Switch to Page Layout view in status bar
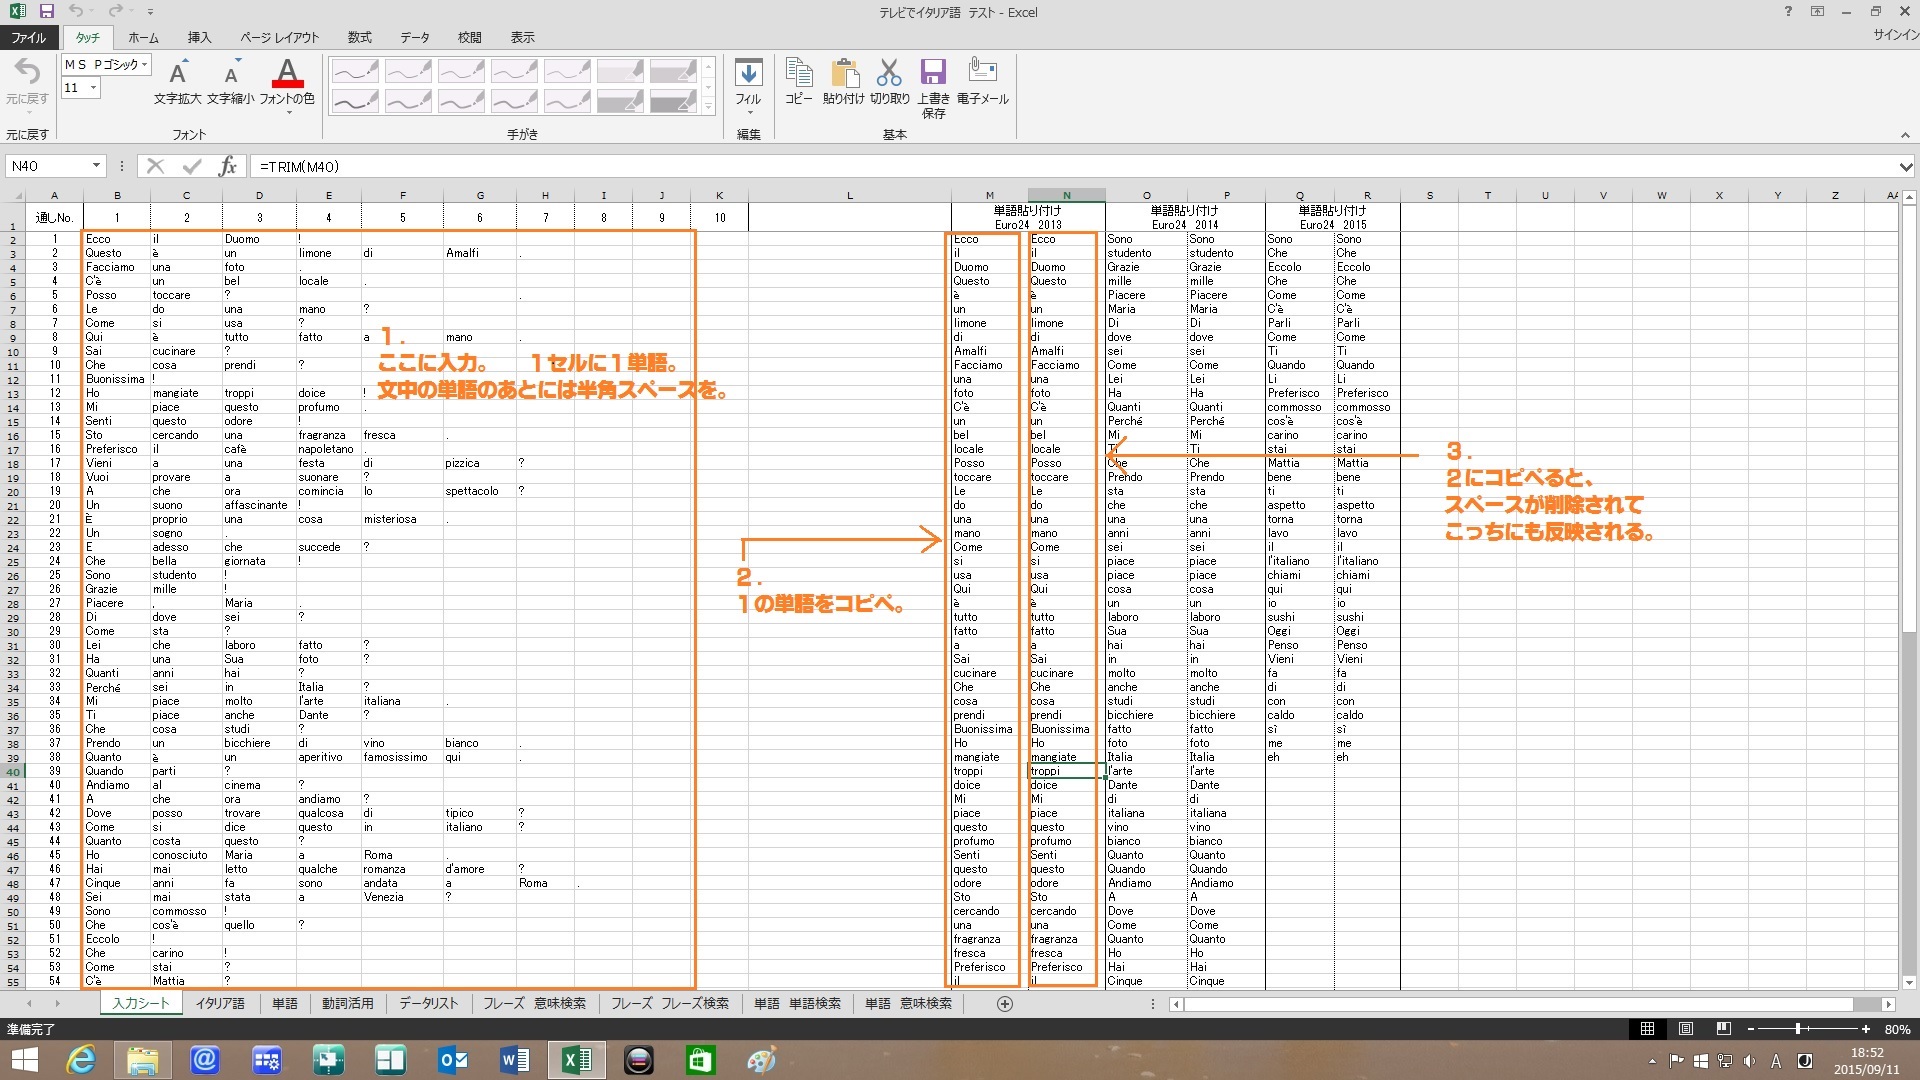The height and width of the screenshot is (1080, 1920). pyautogui.click(x=1686, y=1029)
